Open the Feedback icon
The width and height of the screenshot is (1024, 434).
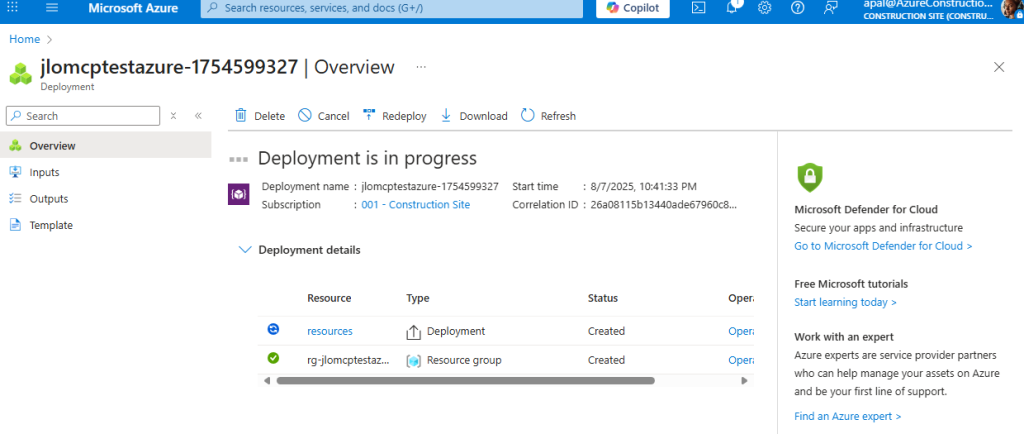click(831, 8)
